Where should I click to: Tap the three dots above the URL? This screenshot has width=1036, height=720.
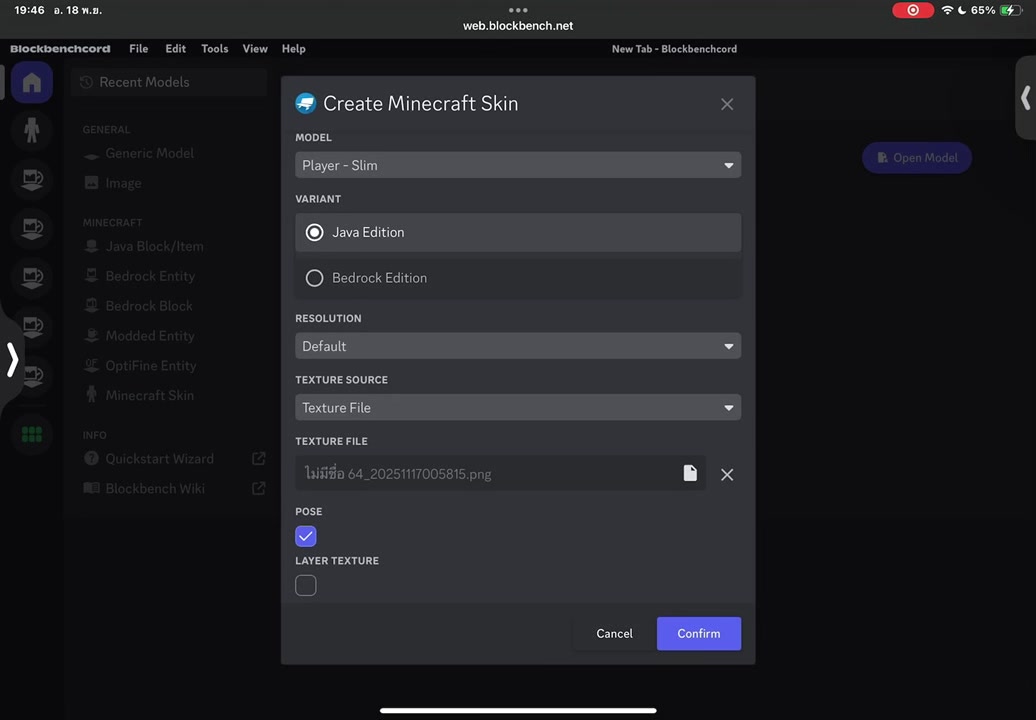pos(518,10)
